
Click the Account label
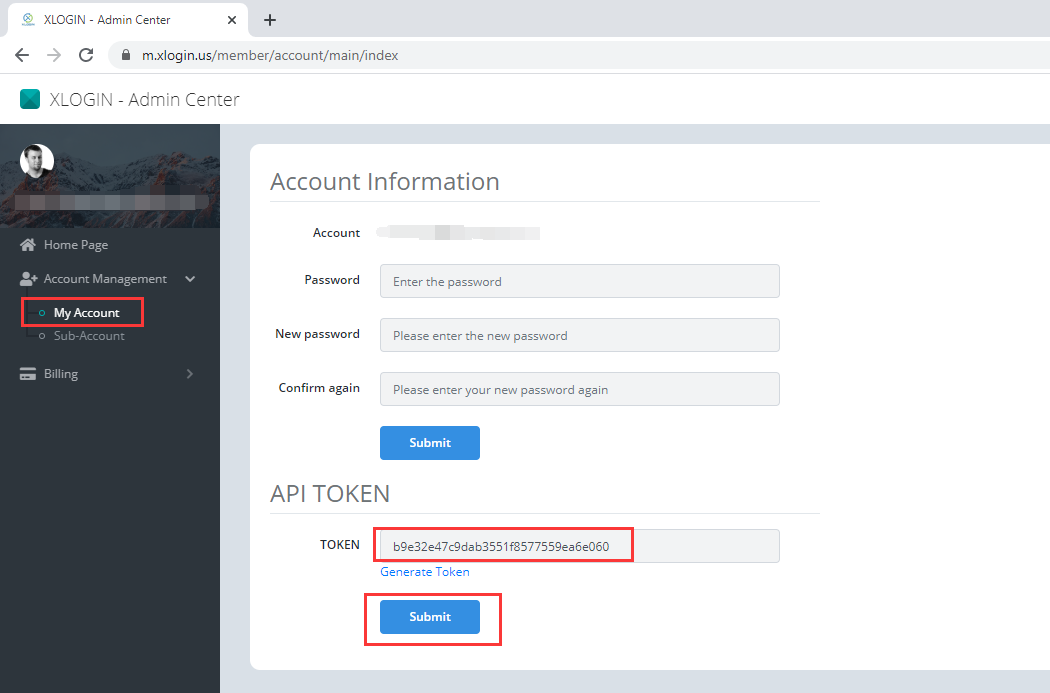click(336, 232)
